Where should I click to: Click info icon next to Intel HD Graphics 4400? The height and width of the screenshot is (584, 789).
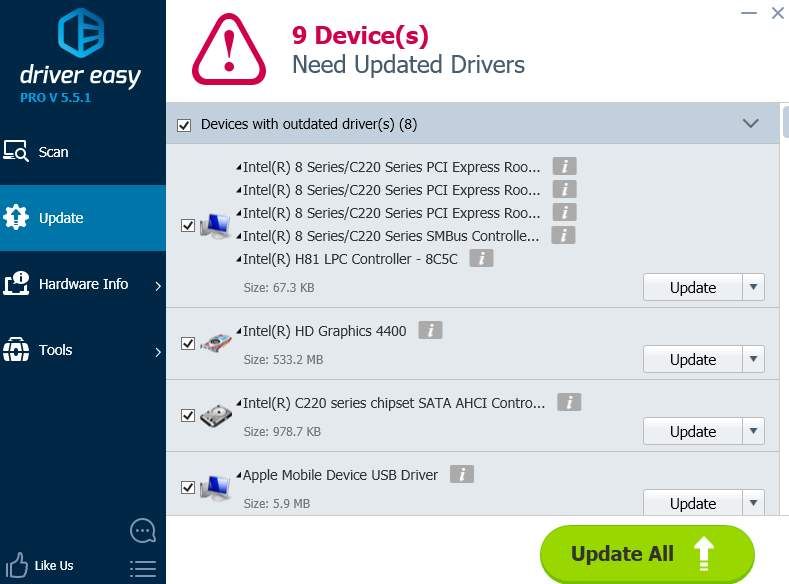430,331
